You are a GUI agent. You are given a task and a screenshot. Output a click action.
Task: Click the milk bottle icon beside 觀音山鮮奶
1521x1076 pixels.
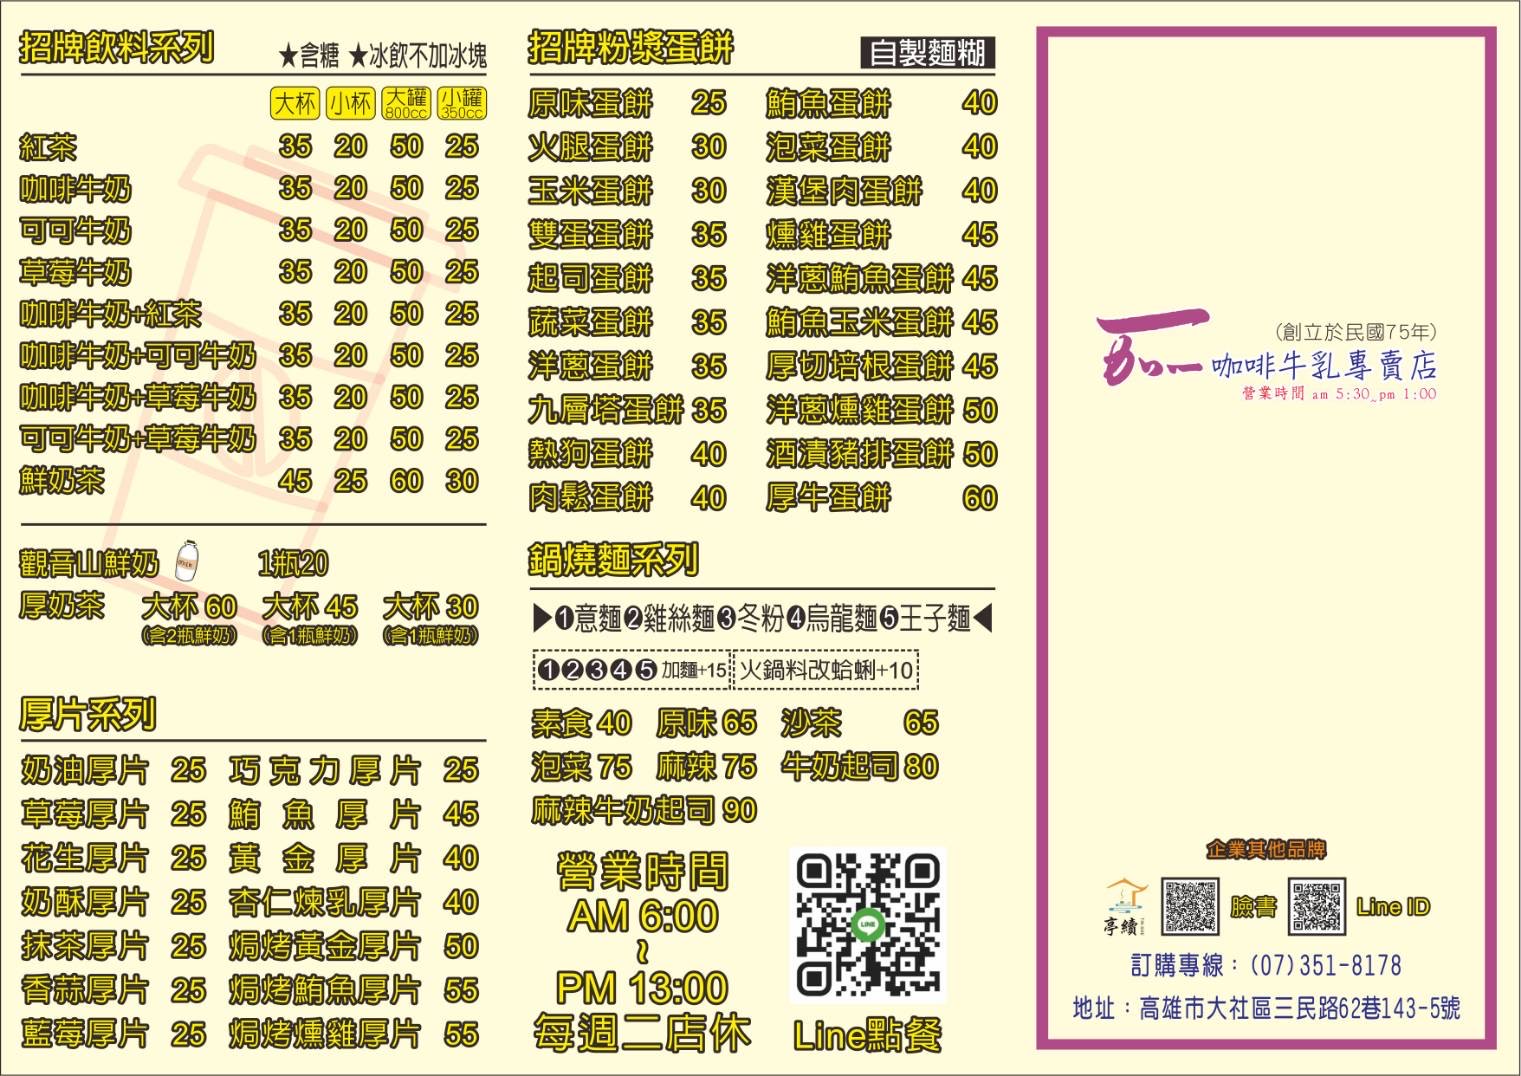click(x=187, y=562)
